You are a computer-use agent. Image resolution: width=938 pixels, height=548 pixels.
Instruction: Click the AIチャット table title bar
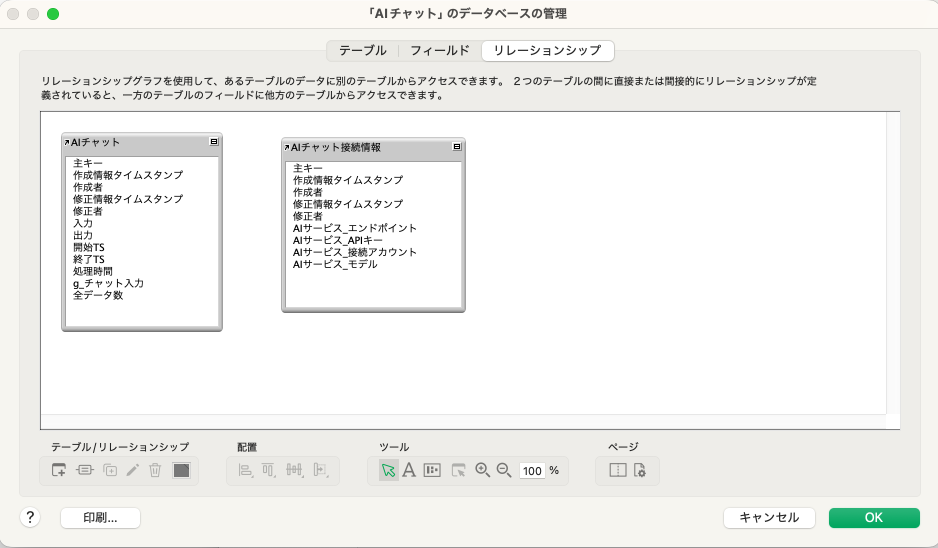(142, 142)
